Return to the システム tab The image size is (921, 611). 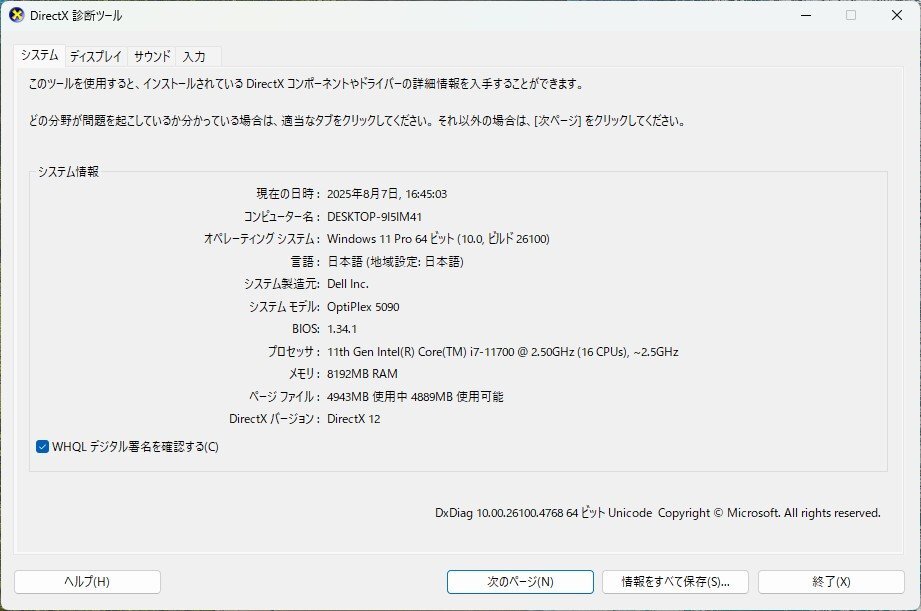42,56
